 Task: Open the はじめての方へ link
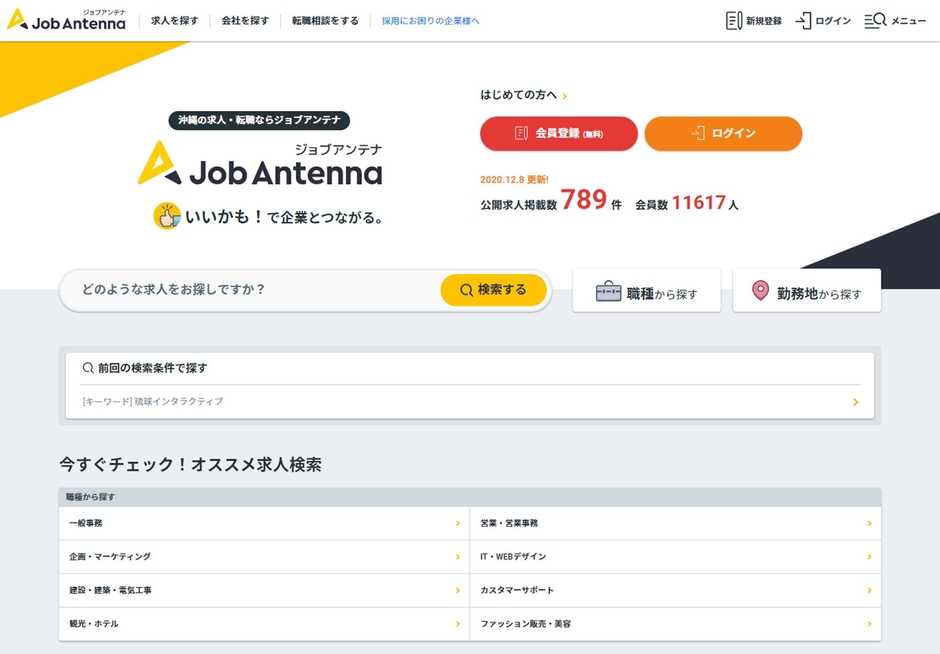519,93
